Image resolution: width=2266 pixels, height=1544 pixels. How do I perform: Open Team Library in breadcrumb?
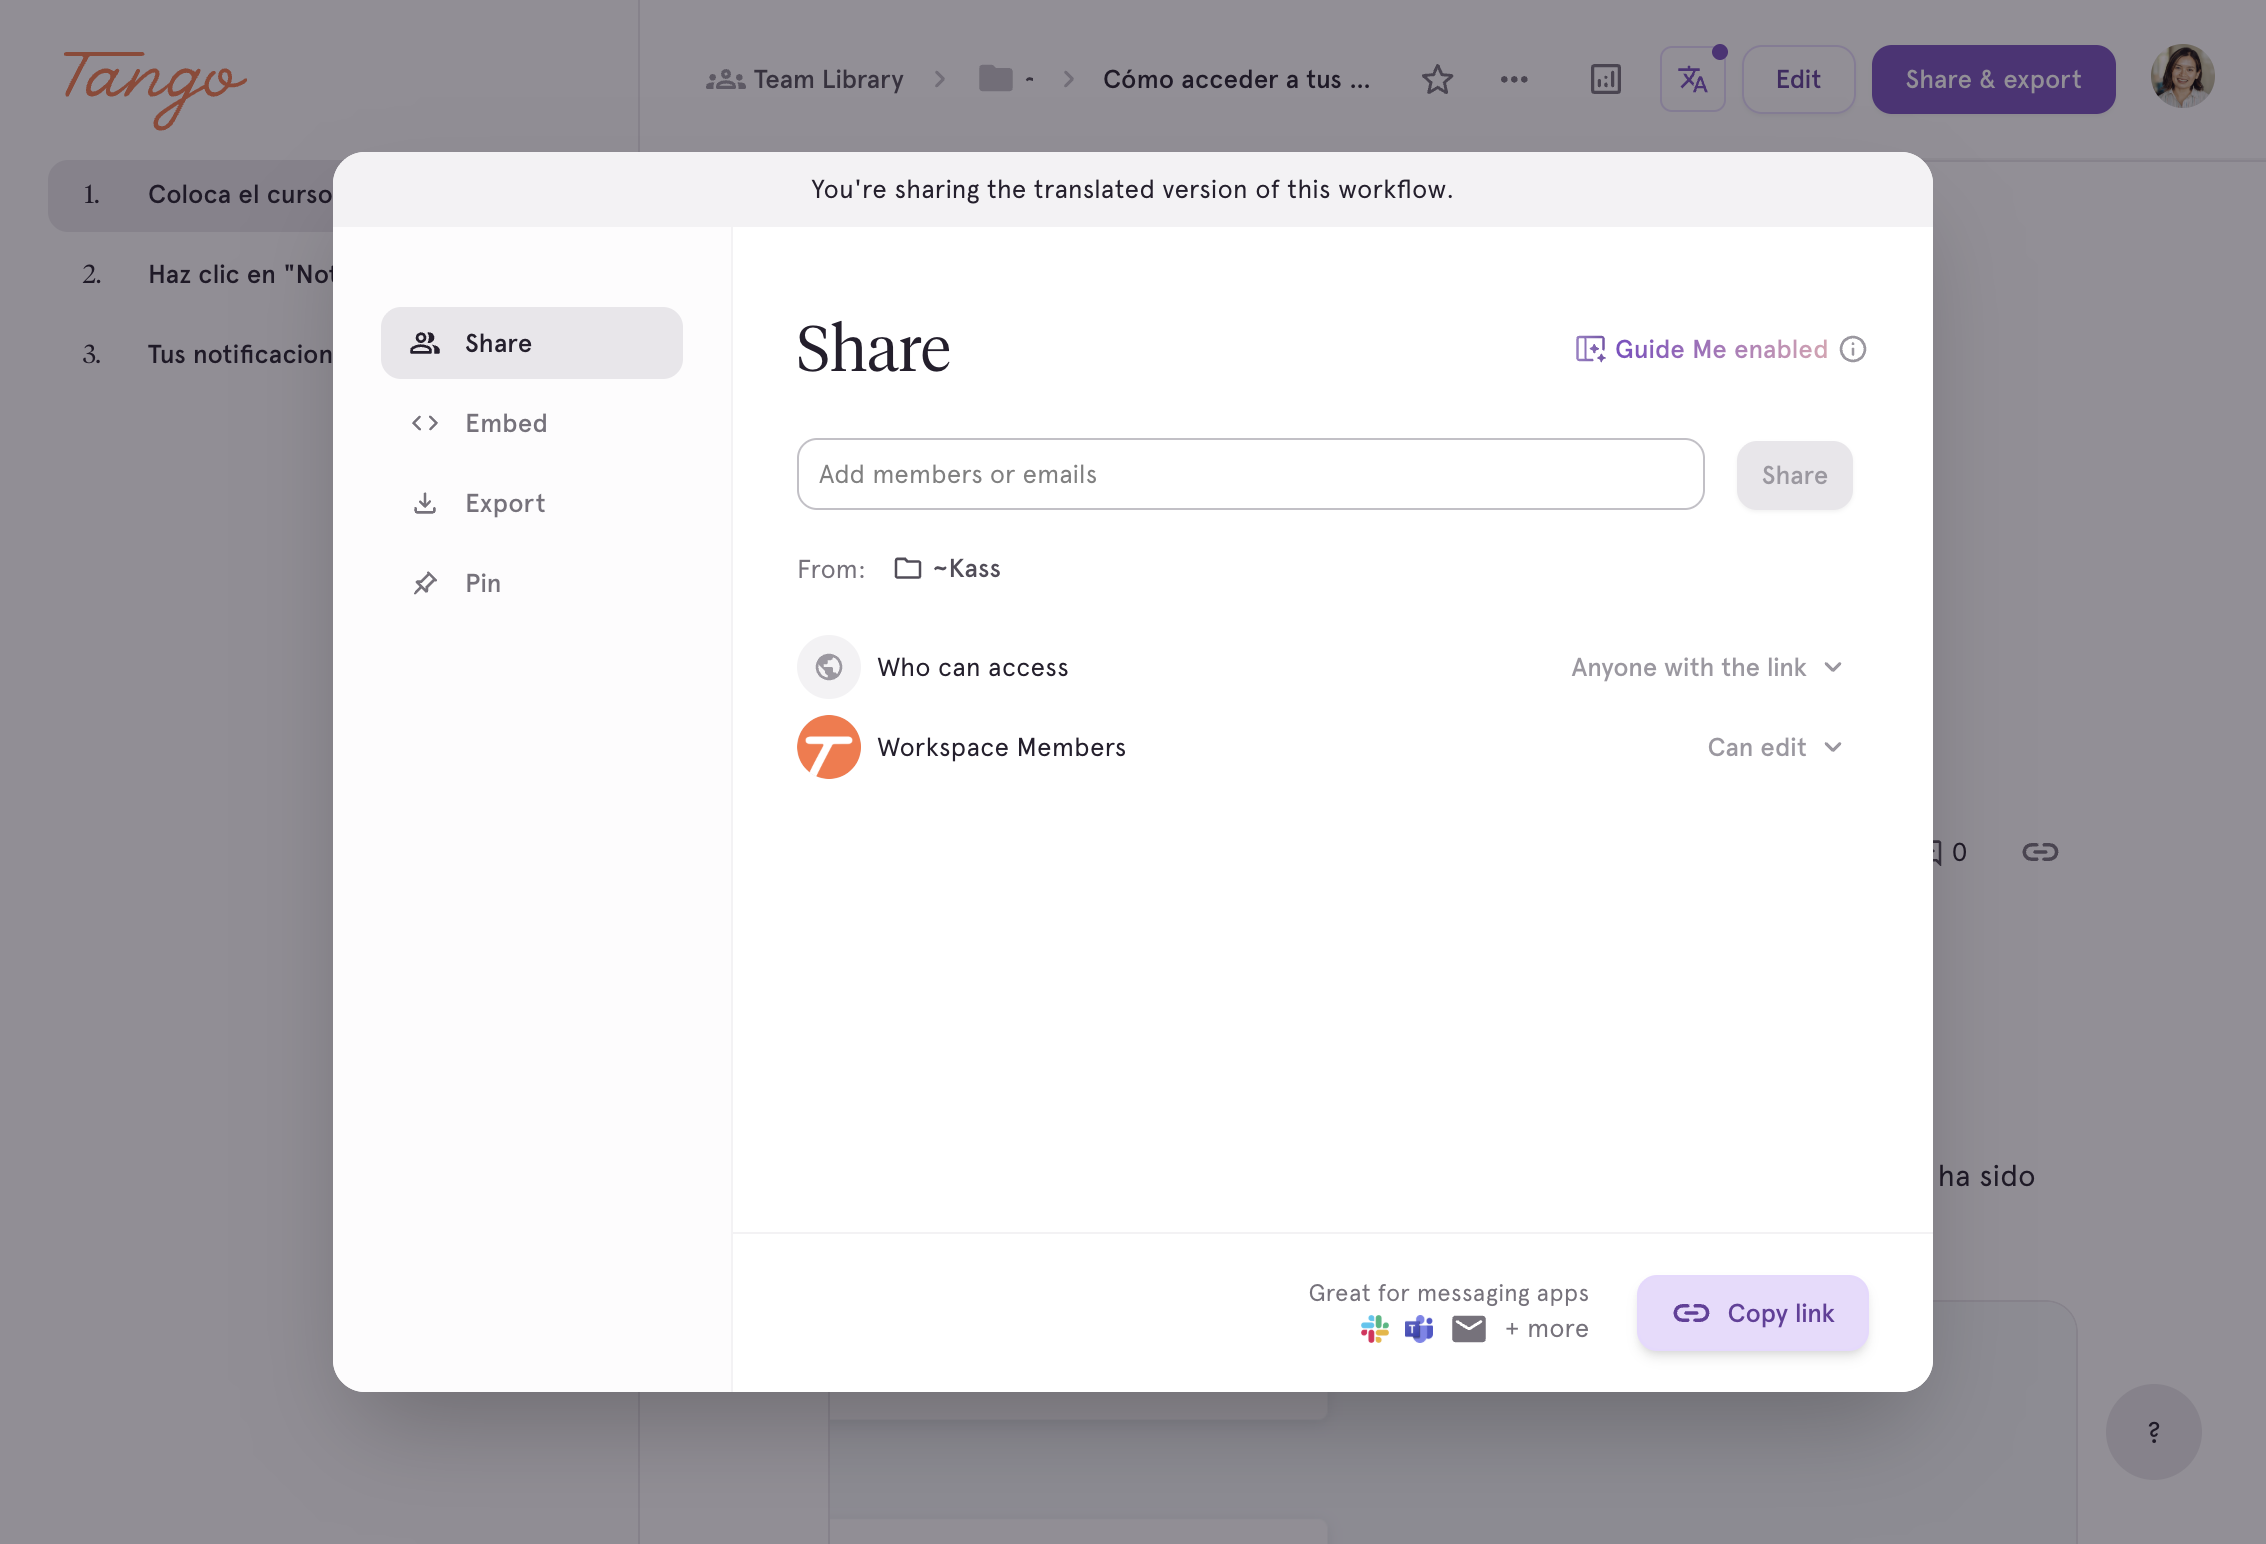(805, 79)
